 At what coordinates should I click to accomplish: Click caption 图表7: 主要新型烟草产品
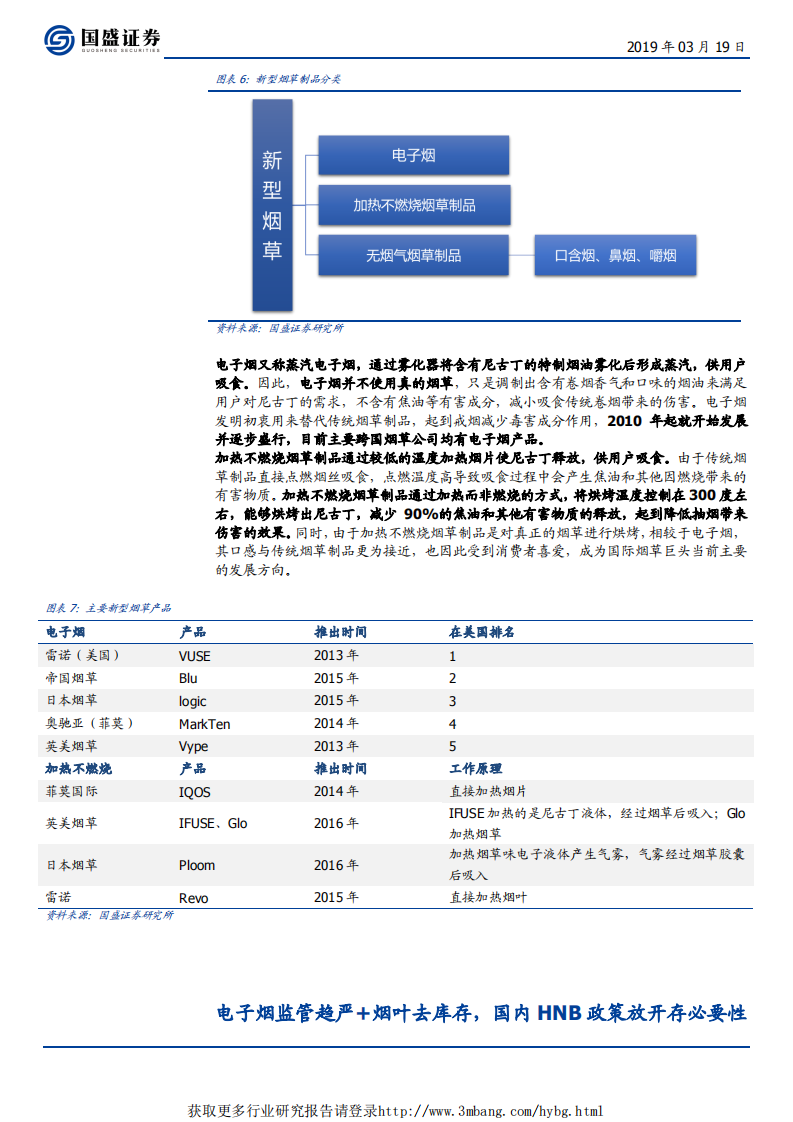108,608
